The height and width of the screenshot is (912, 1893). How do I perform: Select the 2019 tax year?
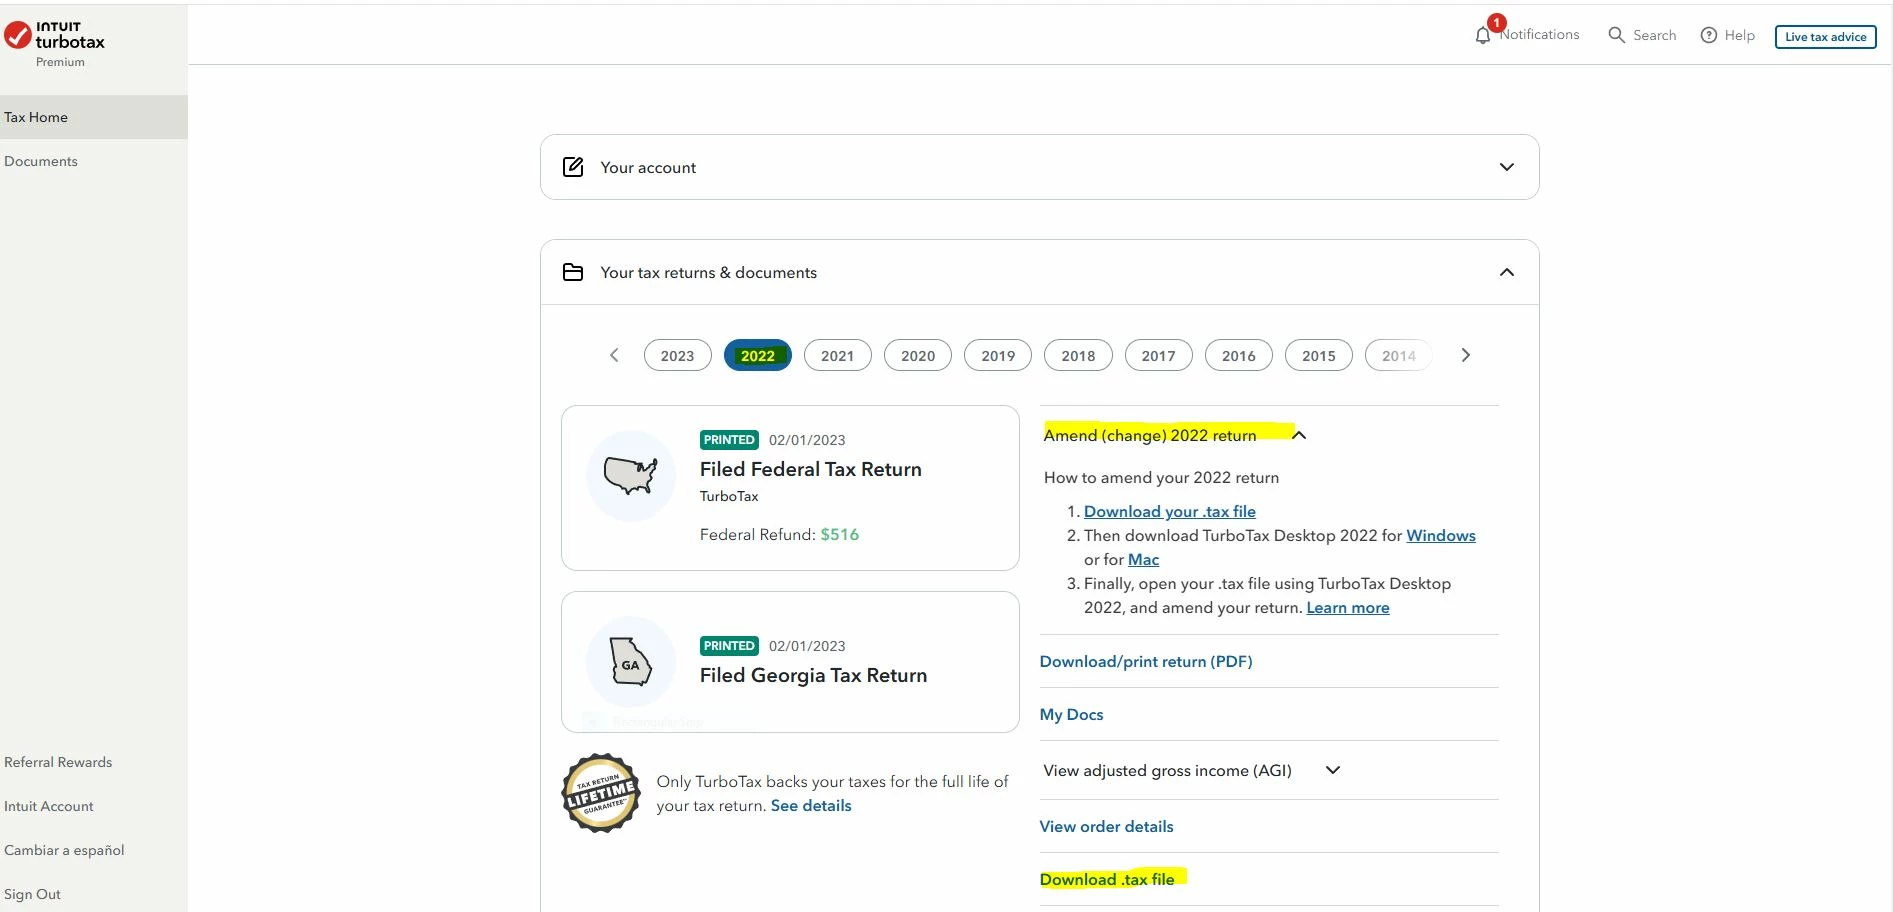998,355
